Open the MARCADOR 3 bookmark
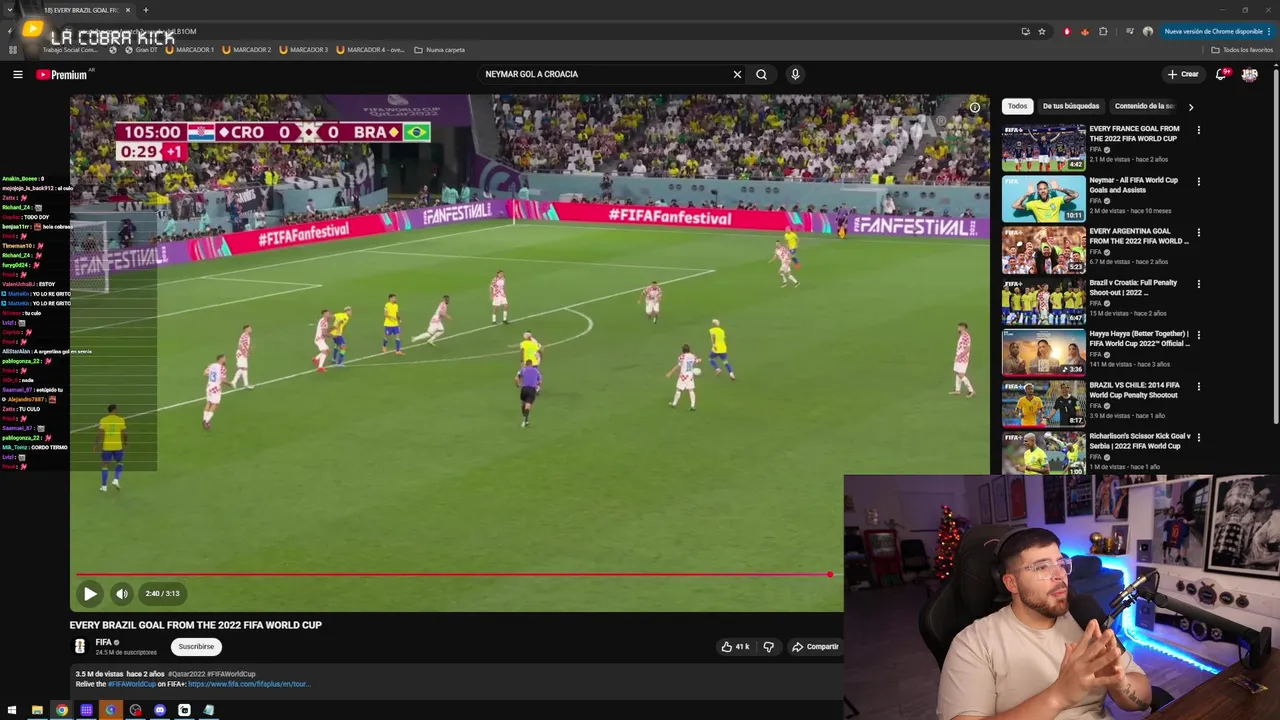 pyautogui.click(x=304, y=50)
